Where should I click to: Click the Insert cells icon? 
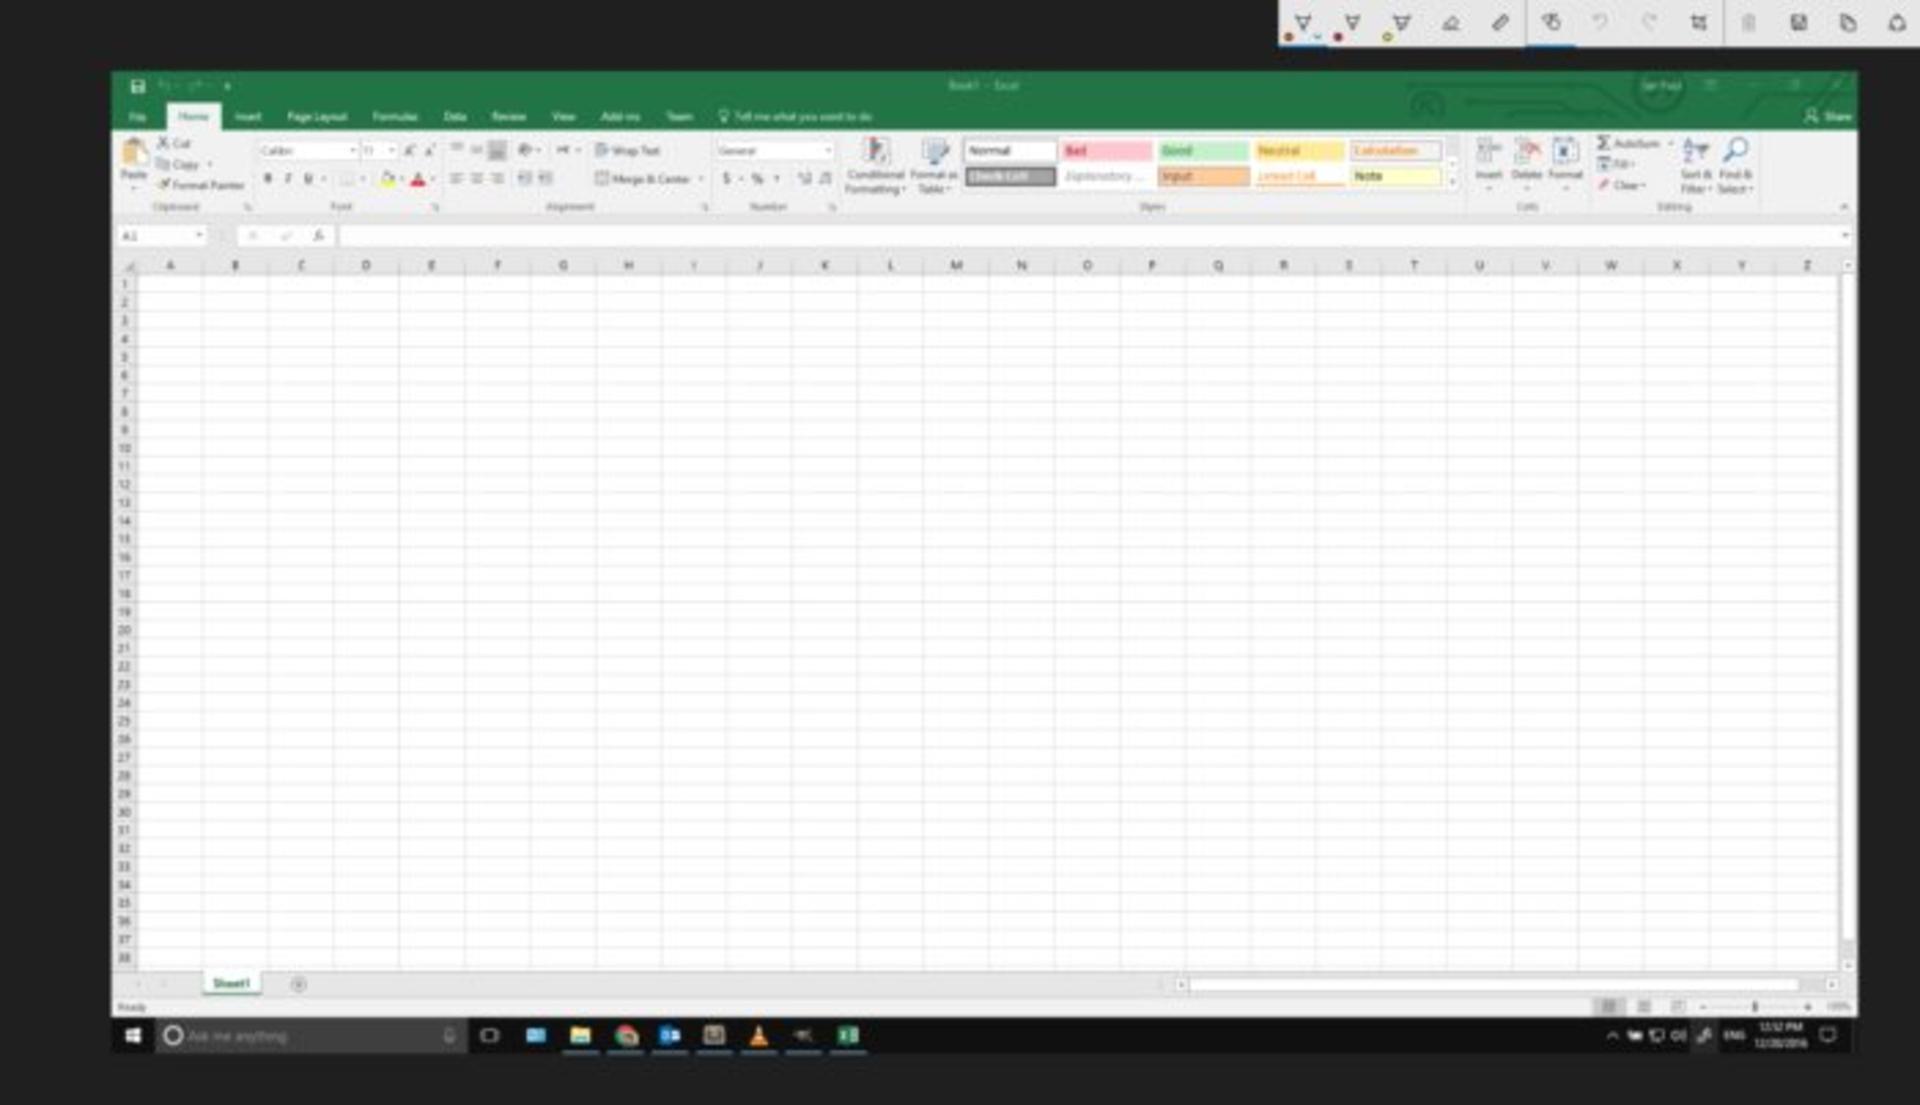click(1488, 152)
